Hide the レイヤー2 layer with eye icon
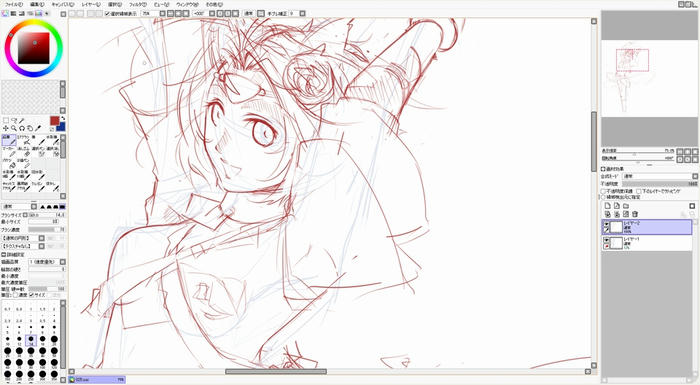 point(607,224)
